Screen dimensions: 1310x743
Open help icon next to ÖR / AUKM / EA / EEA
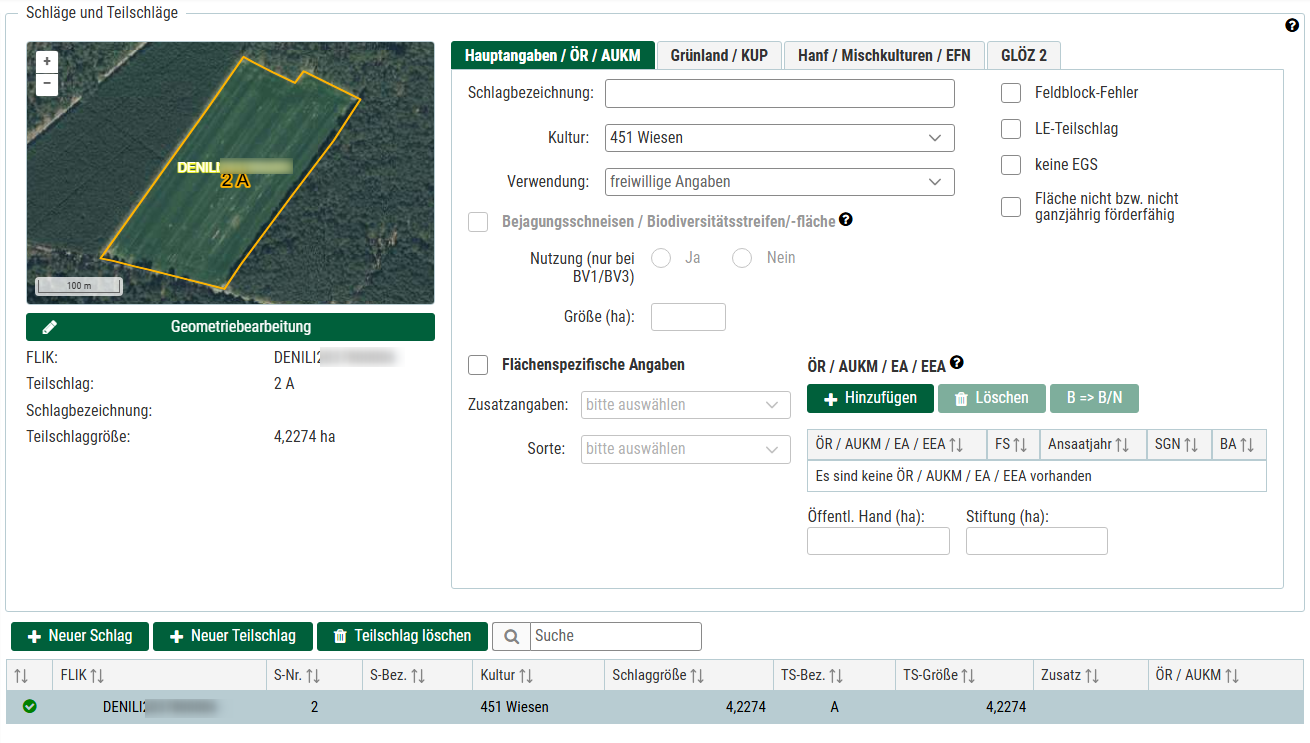(x=957, y=364)
